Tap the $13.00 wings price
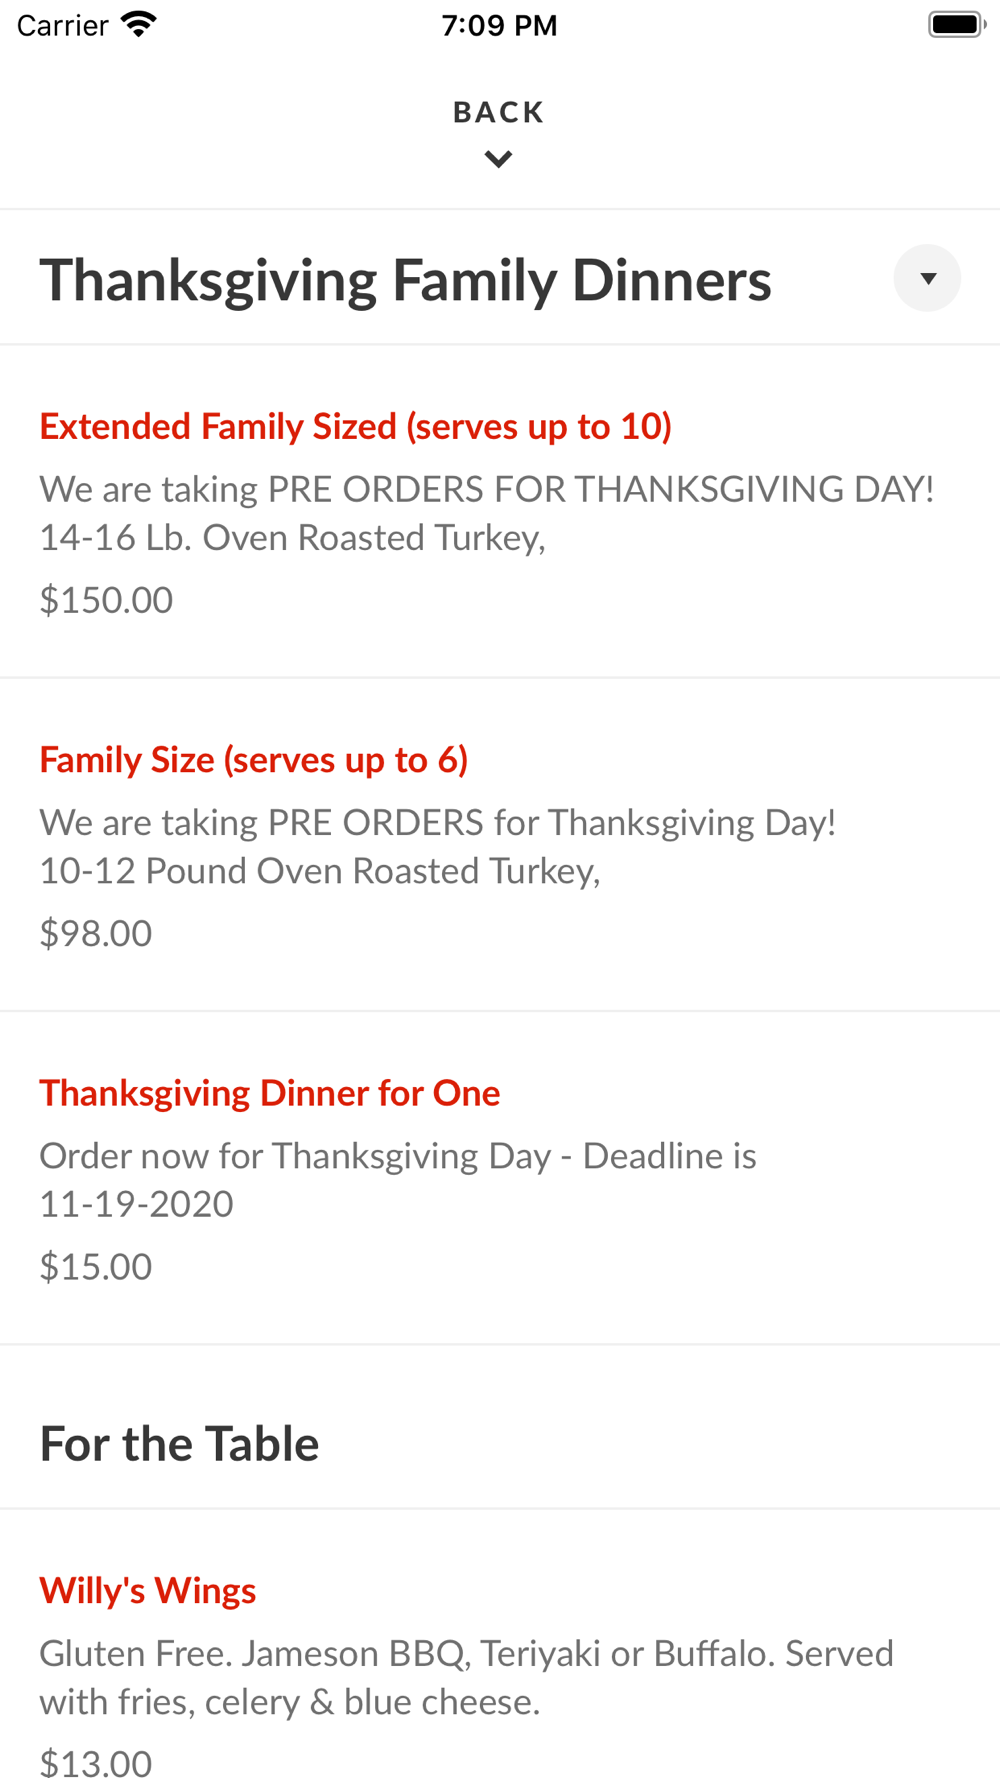 pyautogui.click(x=96, y=1763)
